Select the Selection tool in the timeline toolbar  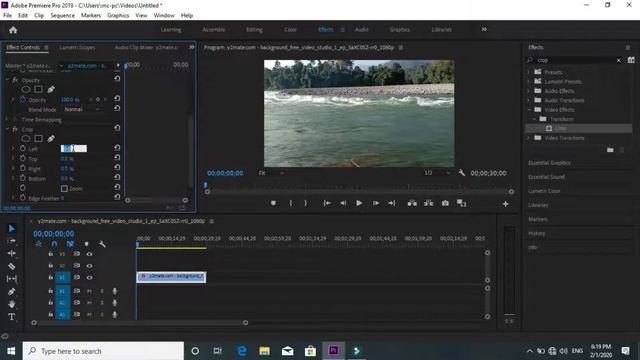pos(12,229)
